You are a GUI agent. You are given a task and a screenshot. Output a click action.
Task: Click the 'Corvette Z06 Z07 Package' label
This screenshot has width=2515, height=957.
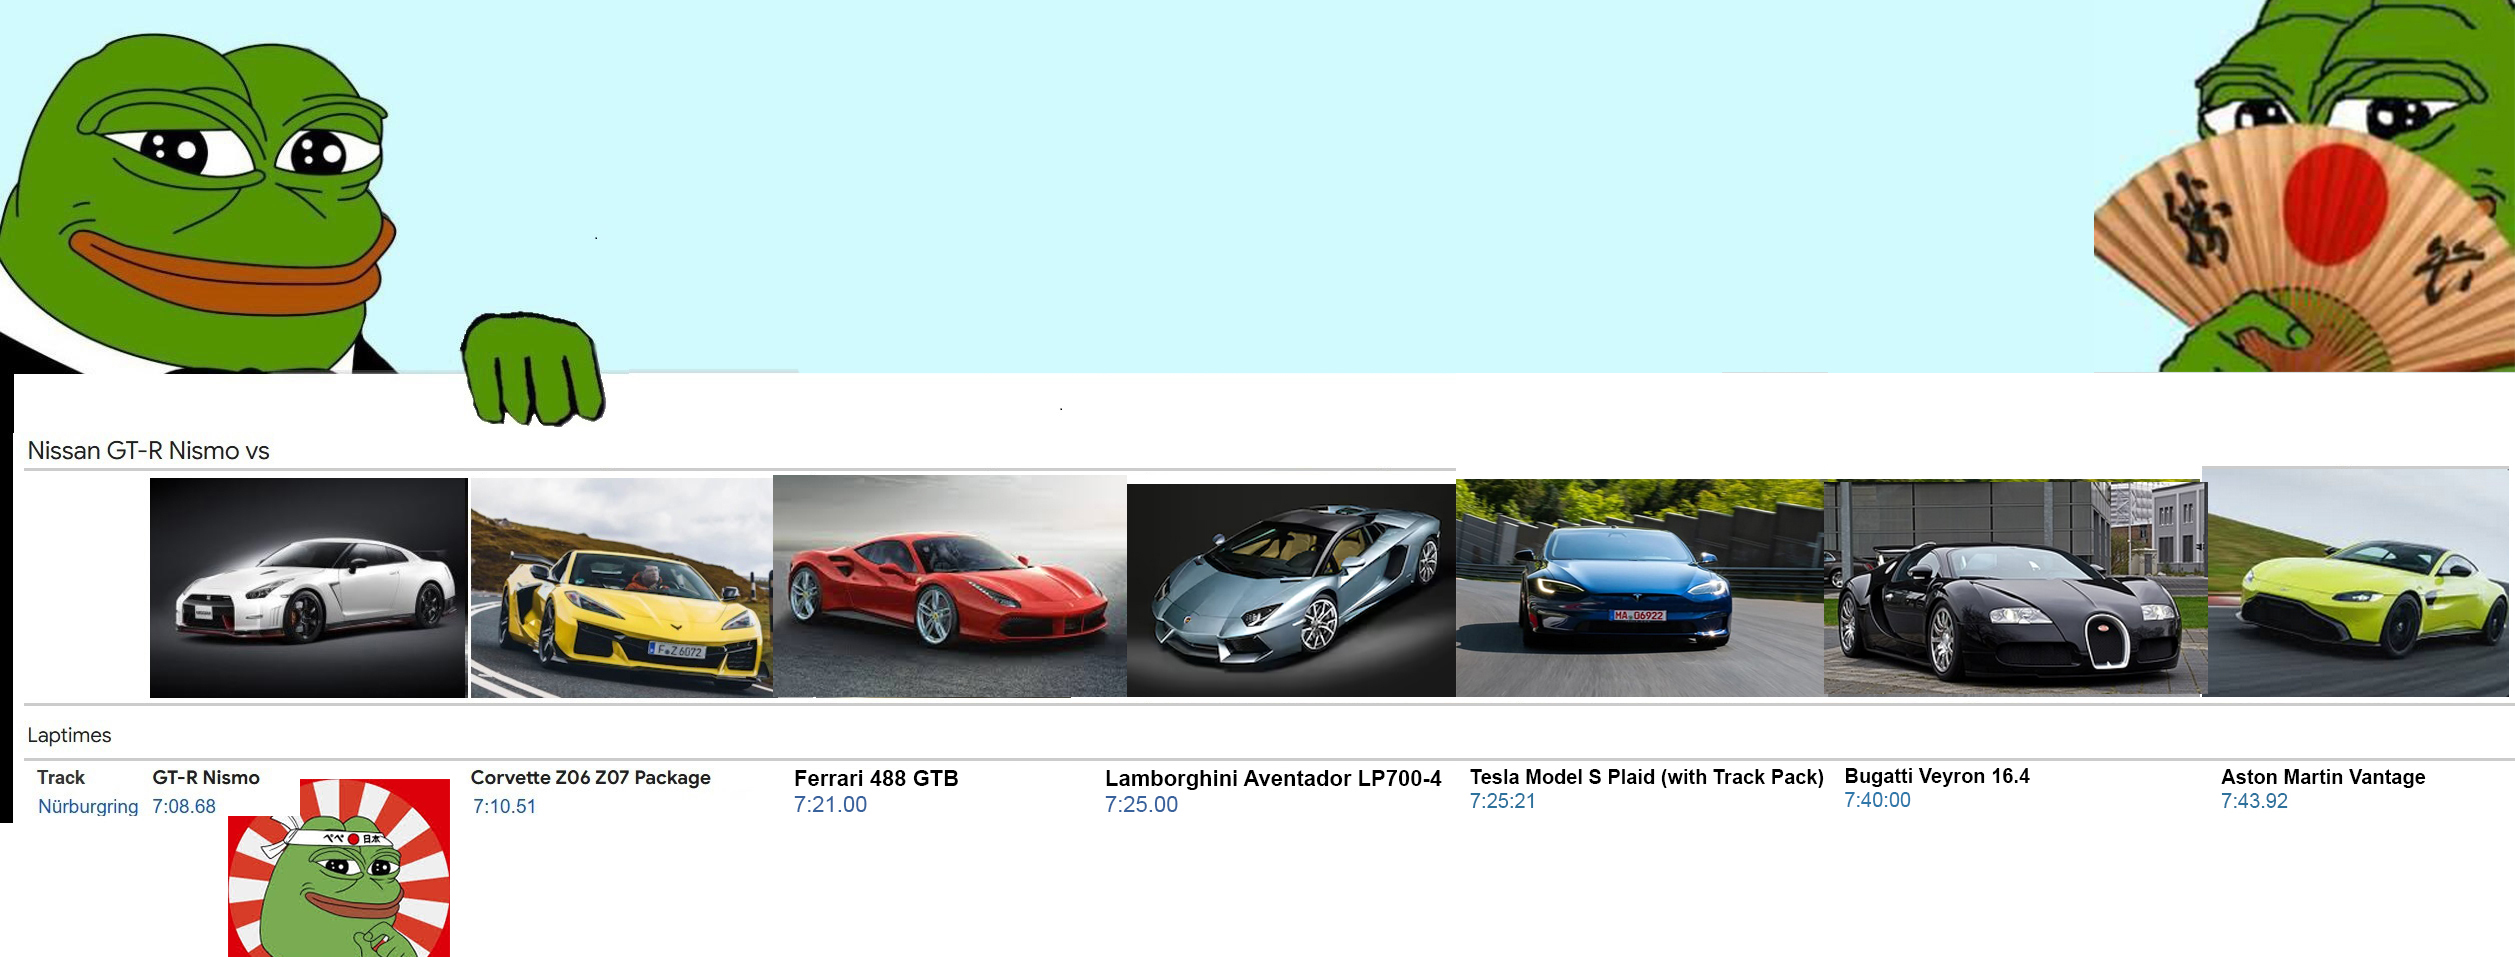pos(590,777)
